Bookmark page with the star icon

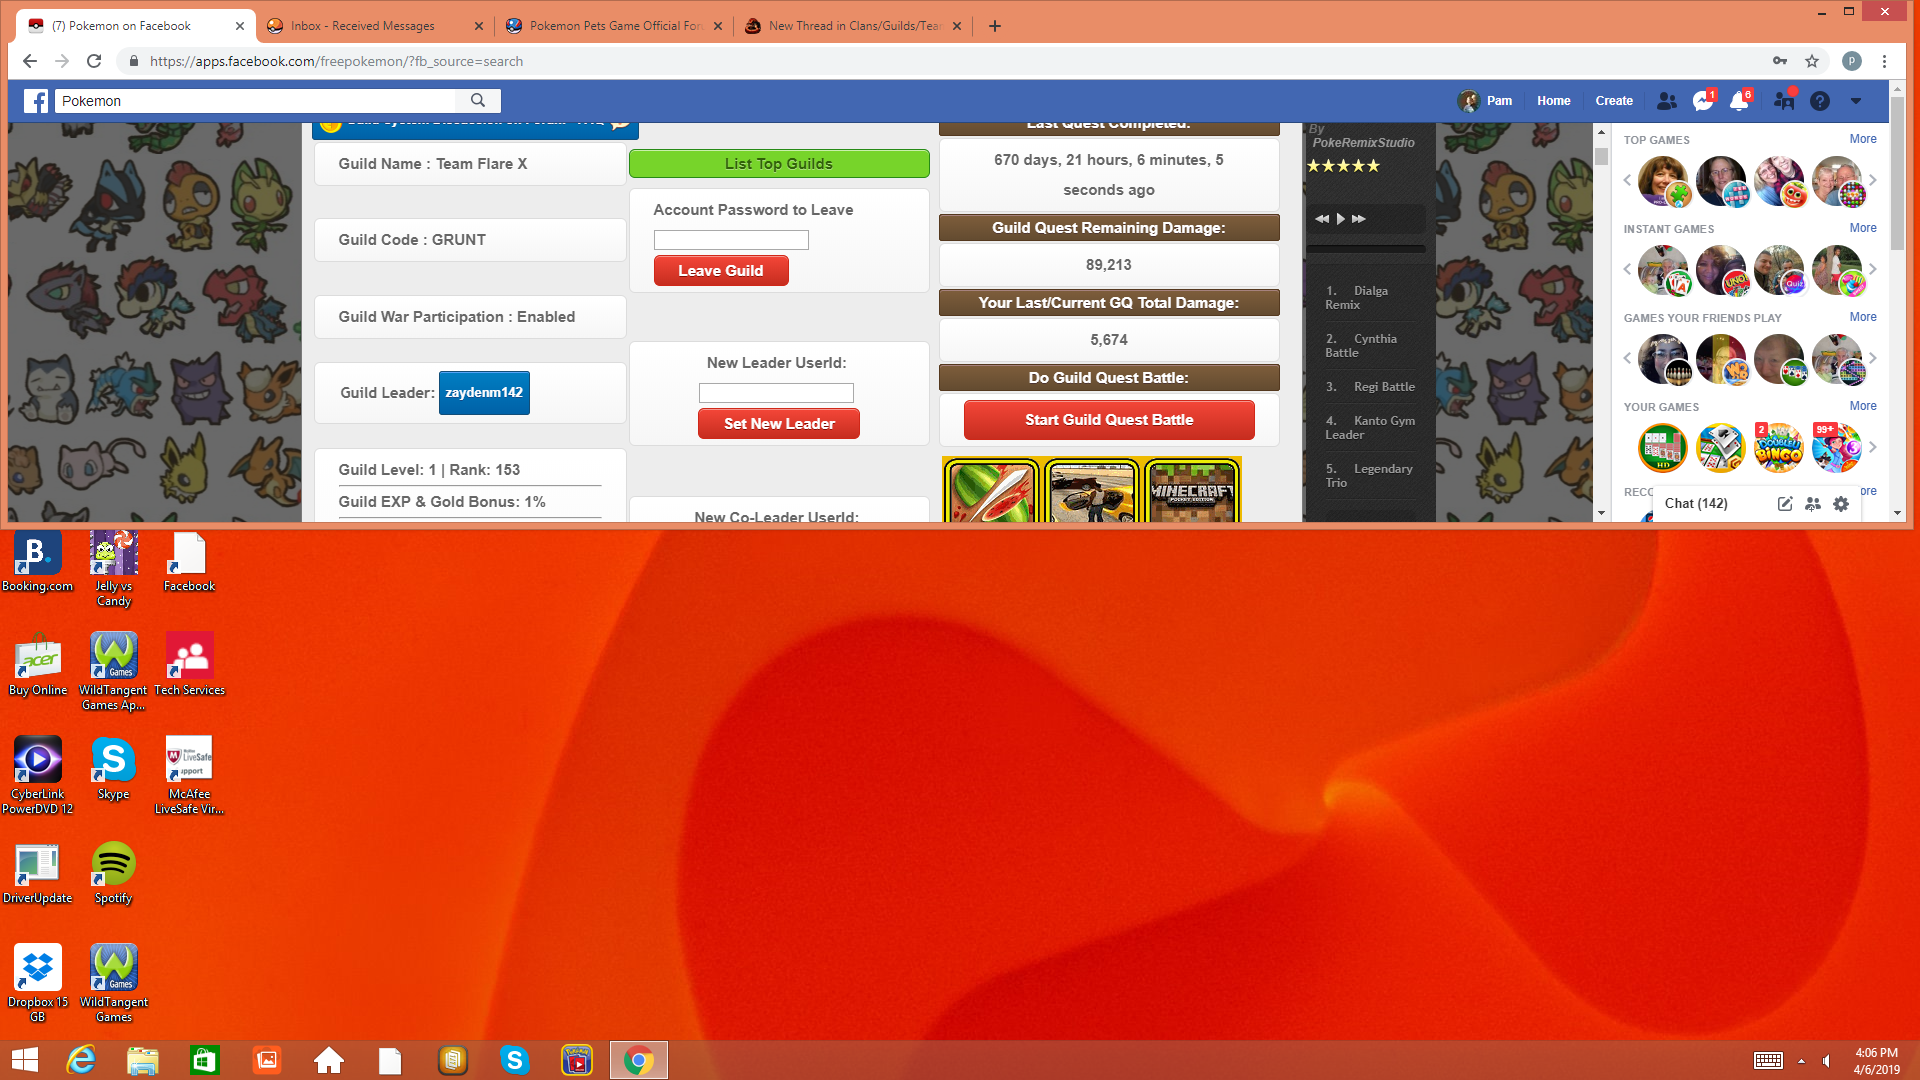[1812, 61]
